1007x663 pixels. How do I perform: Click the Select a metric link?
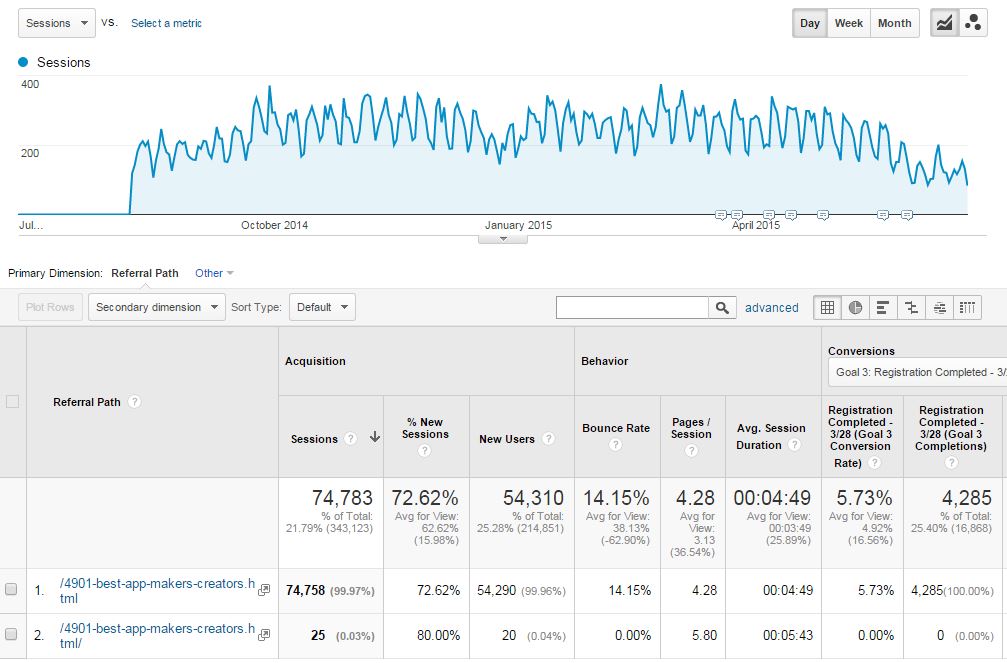166,22
